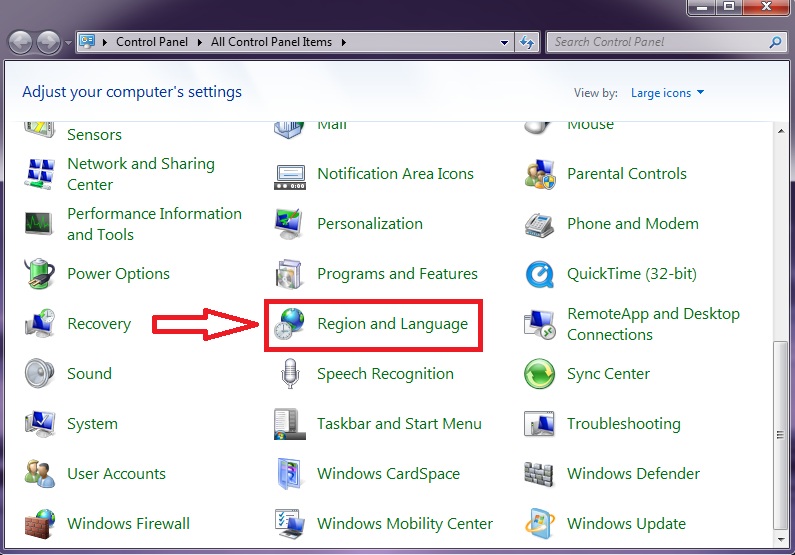Open the Power Options battery icon
Image resolution: width=795 pixels, height=555 pixels.
40,274
